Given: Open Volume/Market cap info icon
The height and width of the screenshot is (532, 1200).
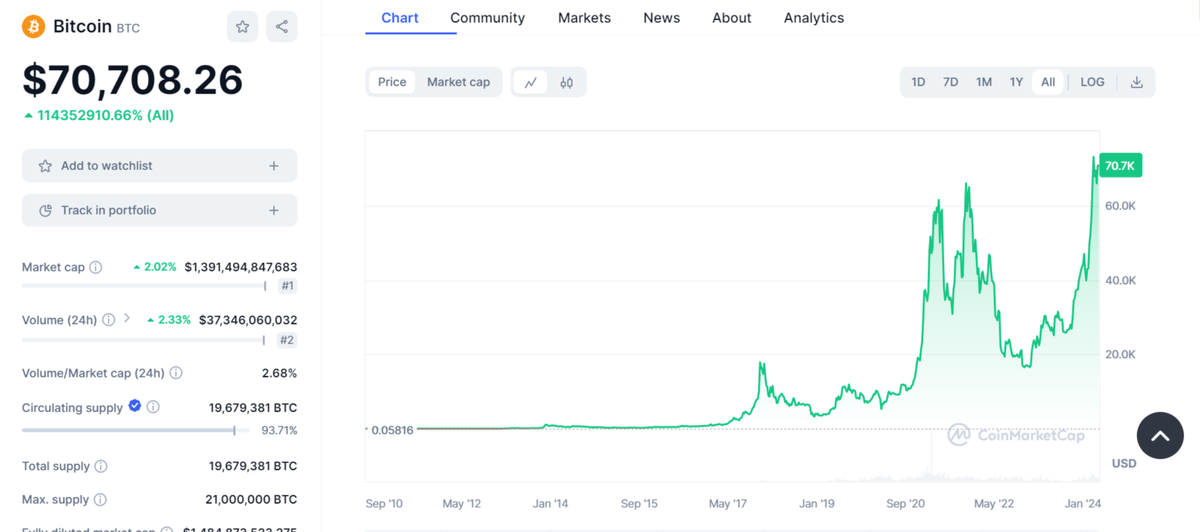Looking at the screenshot, I should click(176, 373).
